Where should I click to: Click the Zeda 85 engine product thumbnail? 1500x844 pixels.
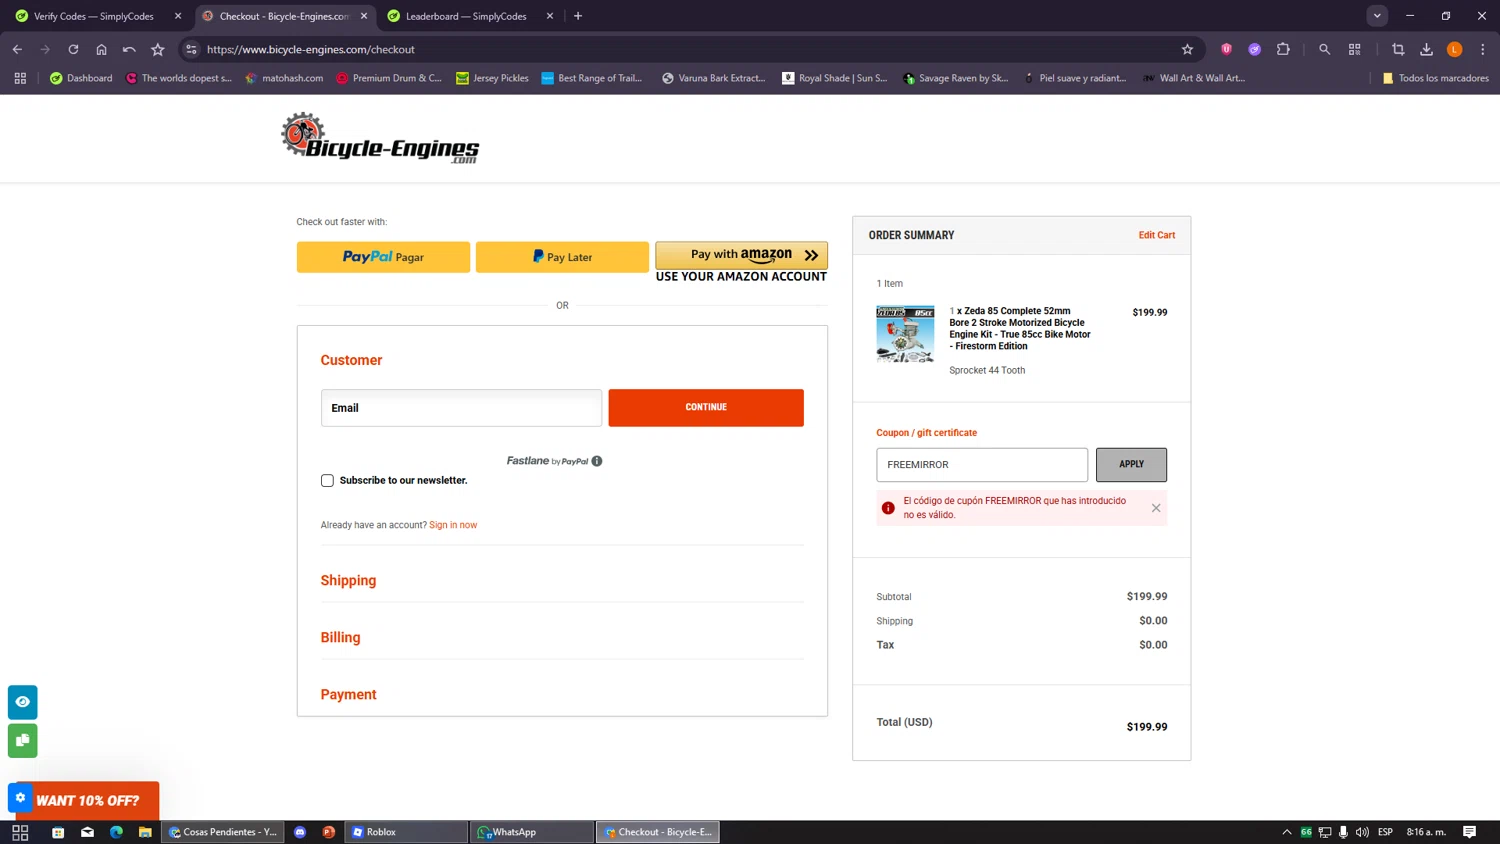905,334
